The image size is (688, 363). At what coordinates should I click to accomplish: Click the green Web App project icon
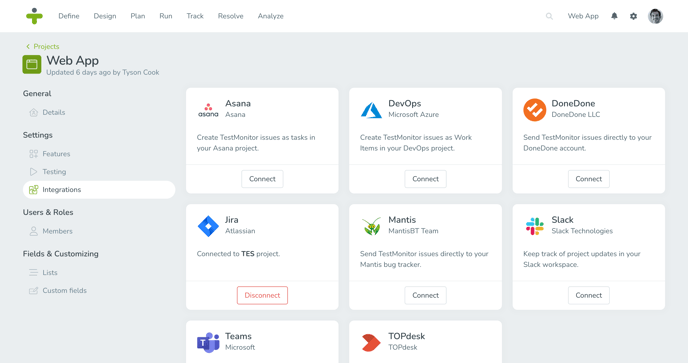pyautogui.click(x=32, y=65)
